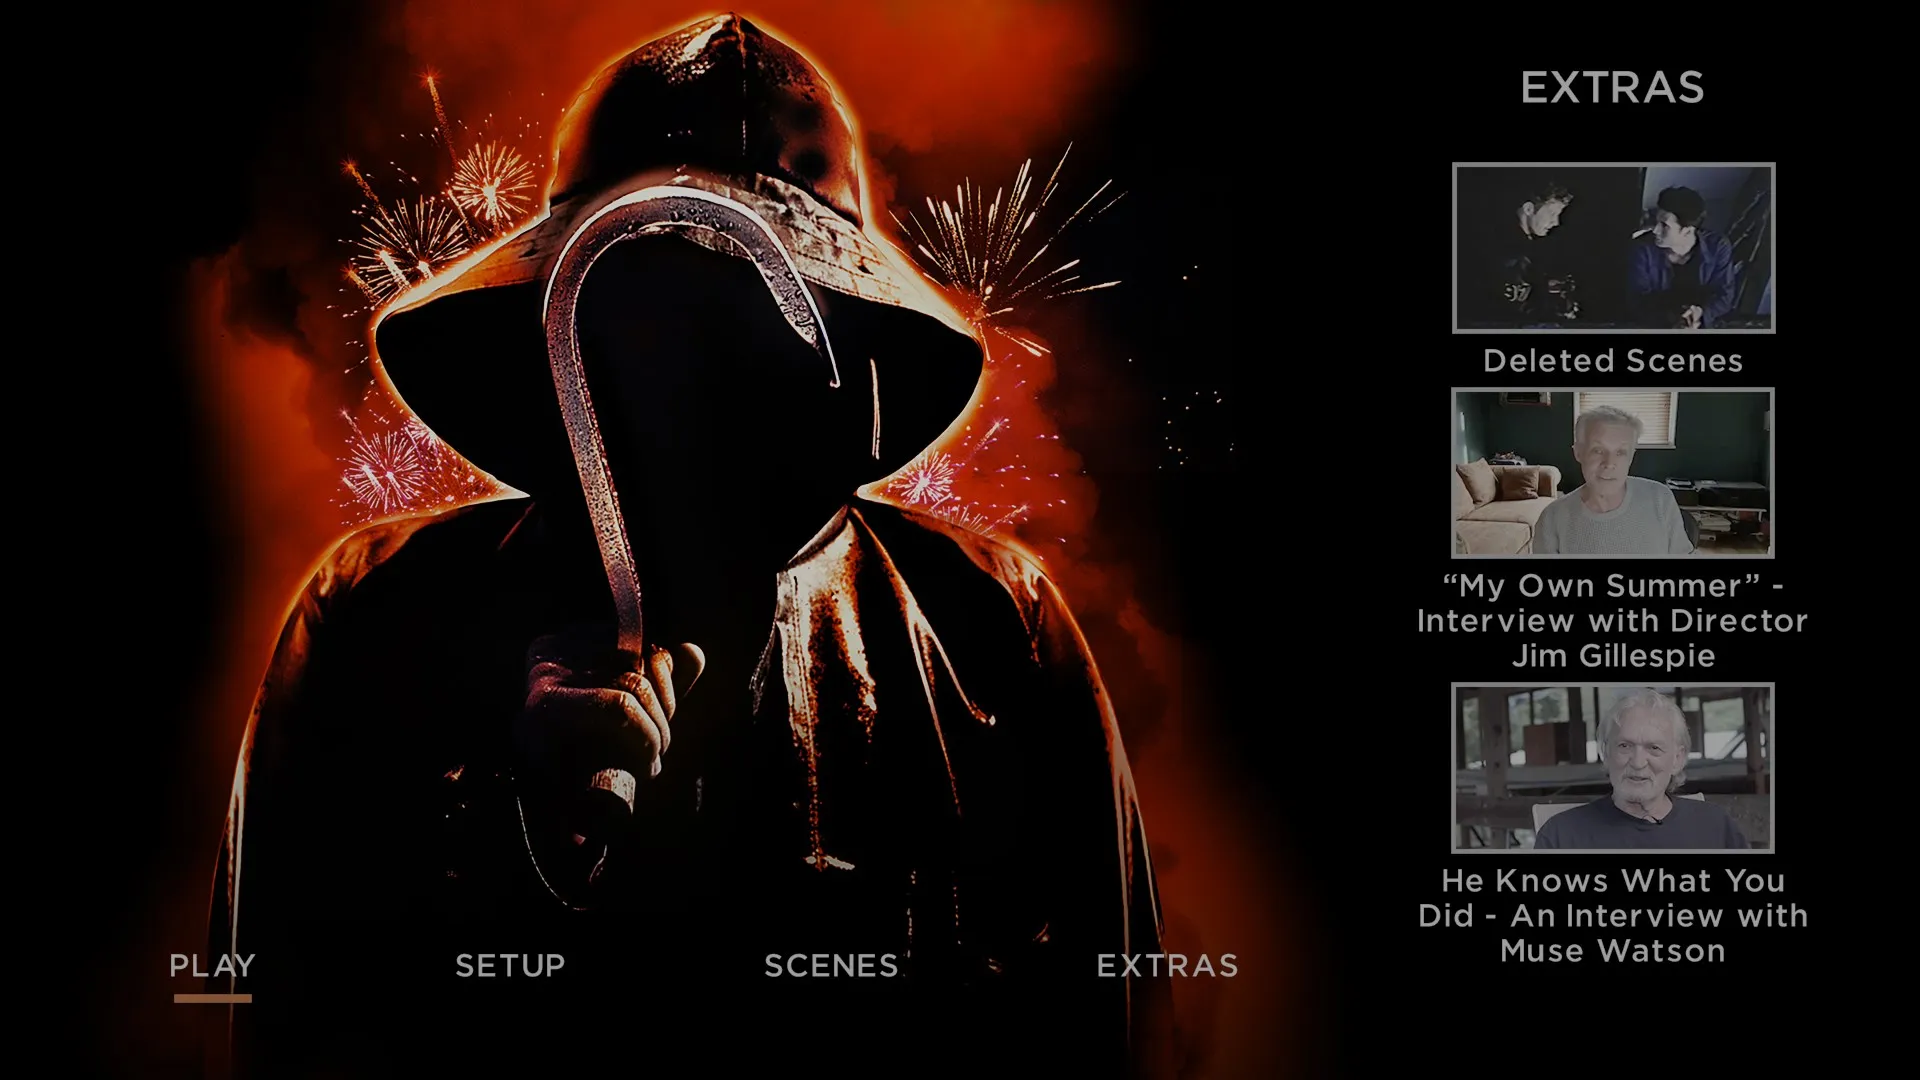Open the chapter selection via SCENES
Image resolution: width=1920 pixels, height=1080 pixels.
[830, 965]
